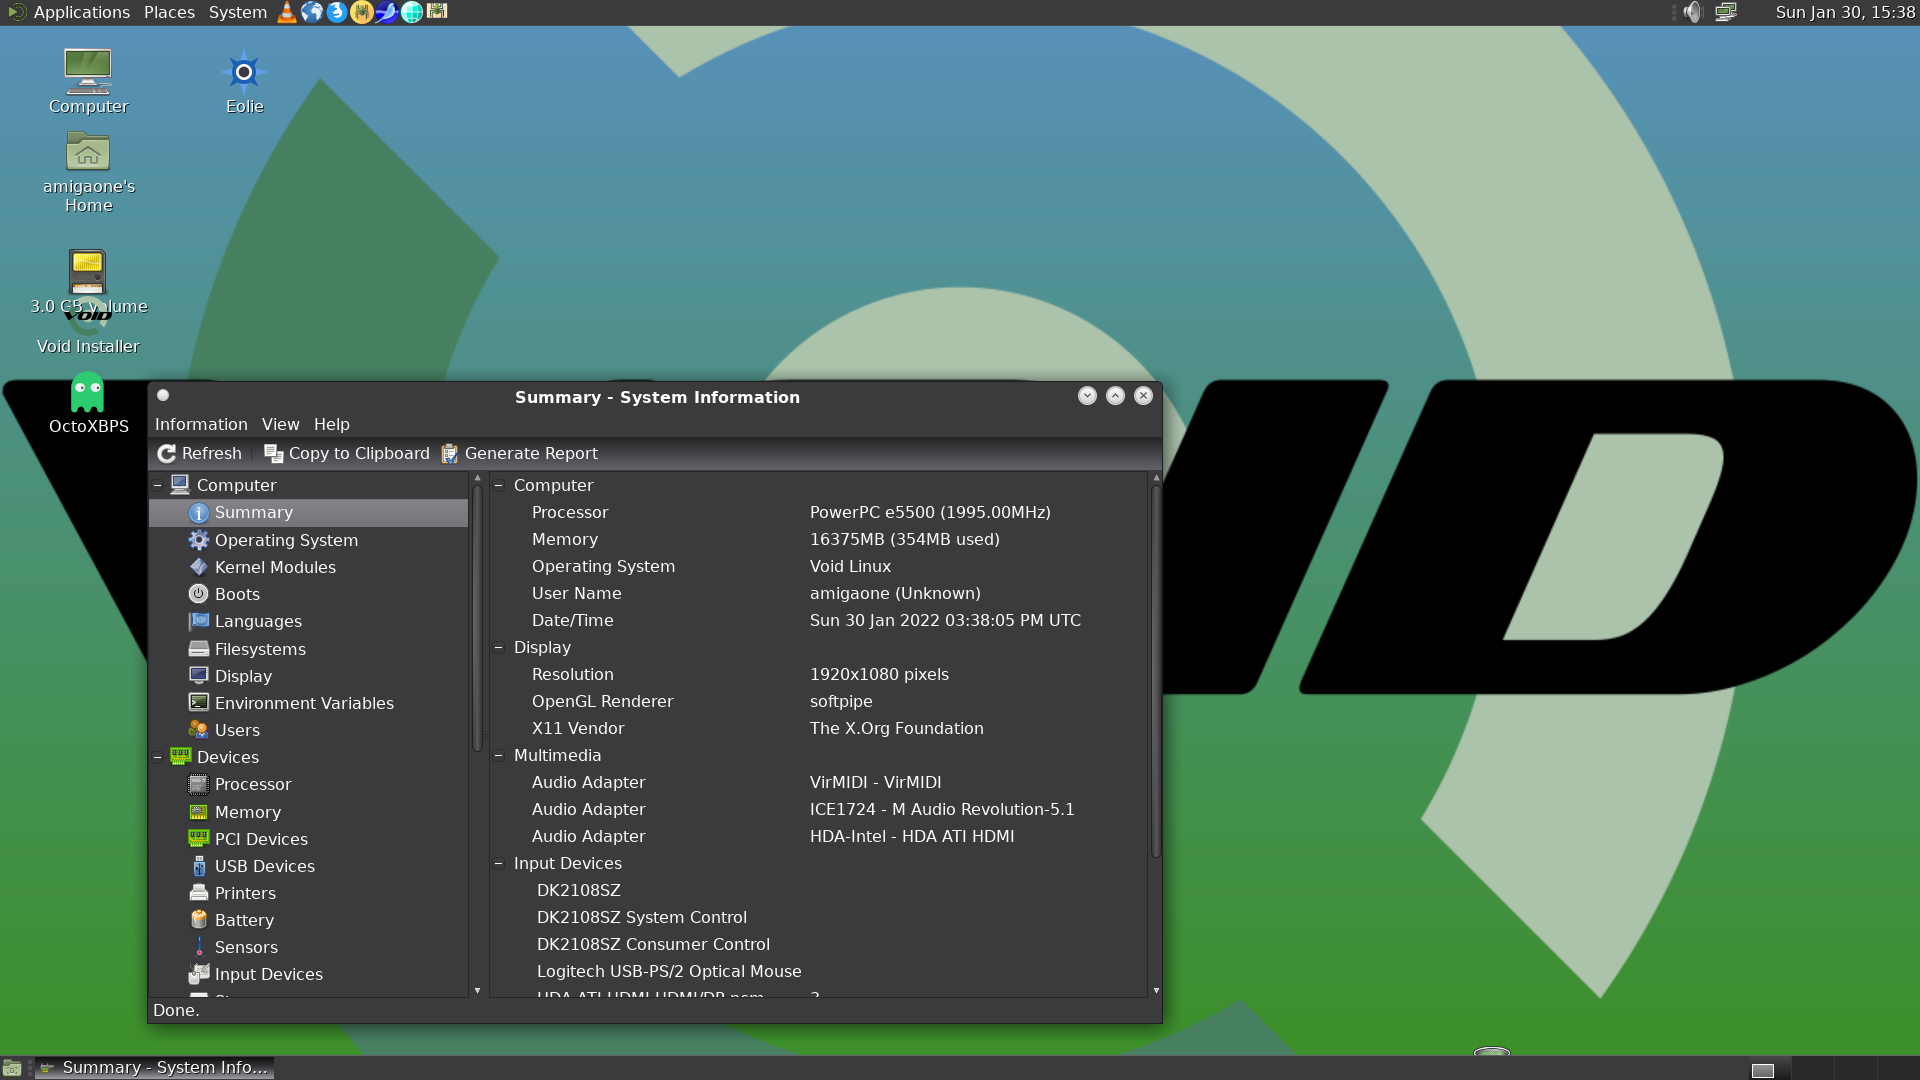Select the Users entry
Screen dimensions: 1920x1080
click(x=308, y=730)
